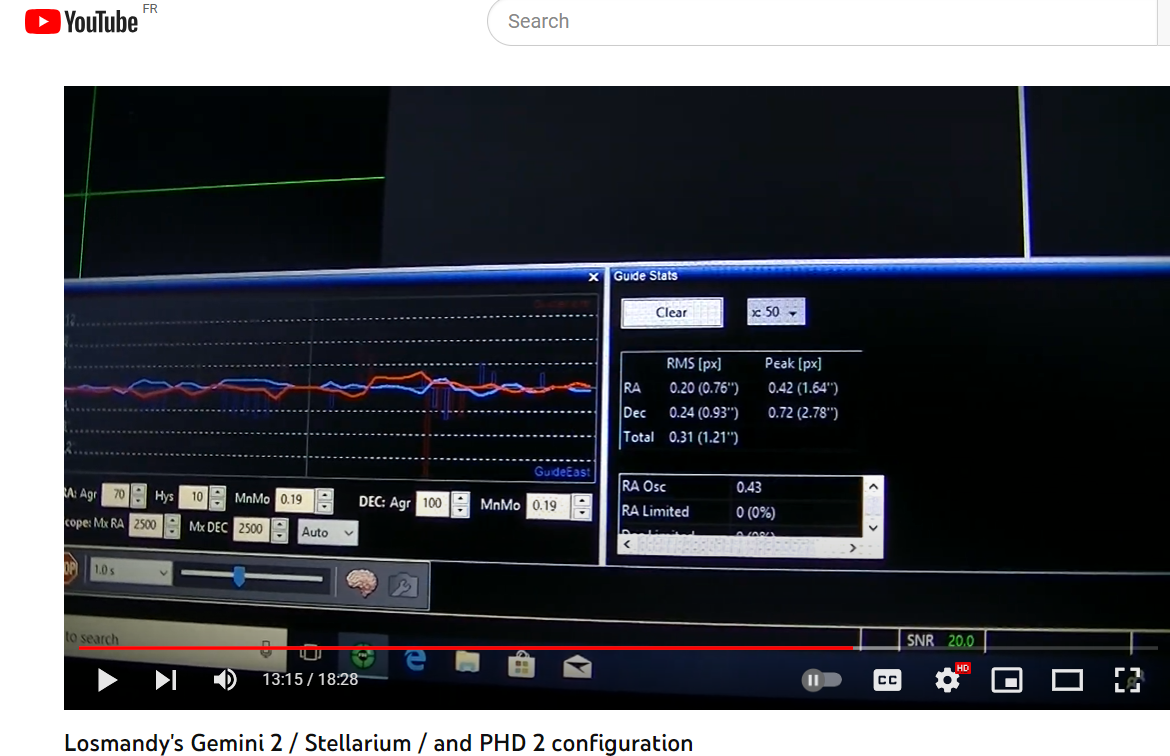Select the RA Limited row
The width and height of the screenshot is (1170, 756).
[x=740, y=512]
